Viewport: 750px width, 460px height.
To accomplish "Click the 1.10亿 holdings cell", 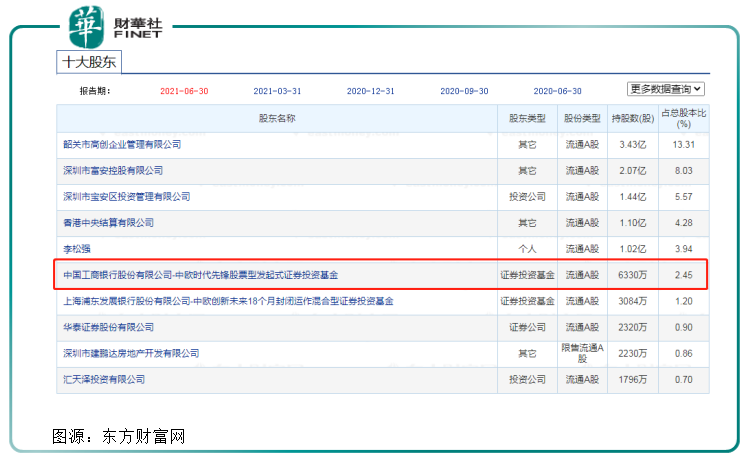I will coord(633,223).
